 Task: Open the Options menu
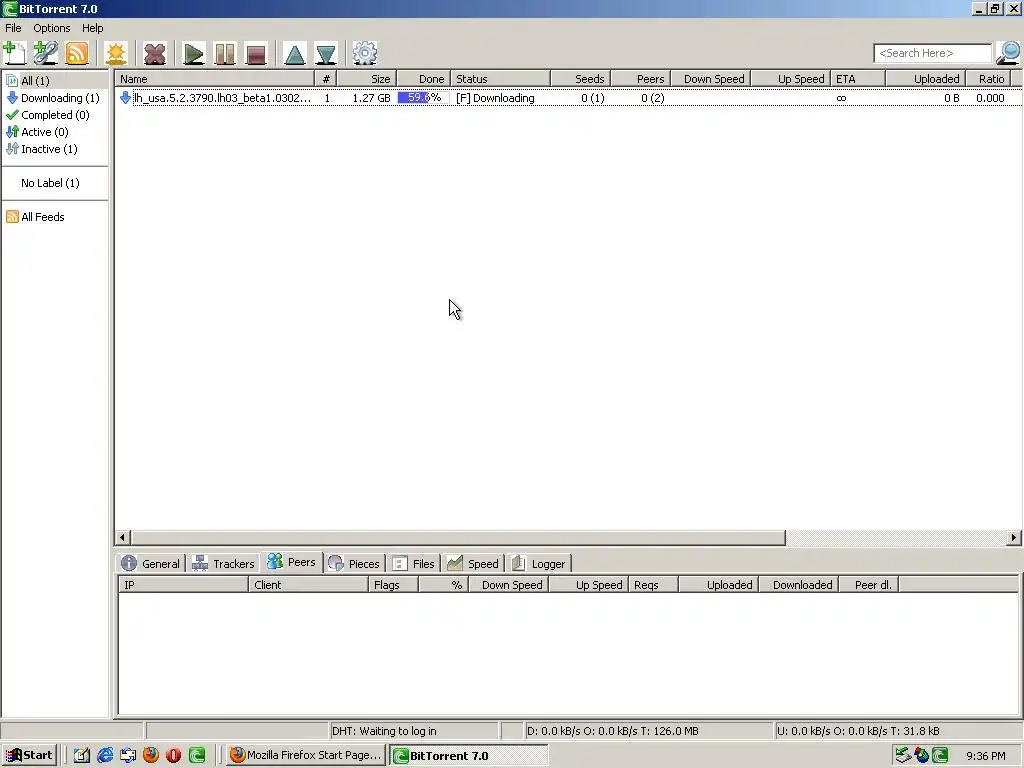(x=52, y=28)
